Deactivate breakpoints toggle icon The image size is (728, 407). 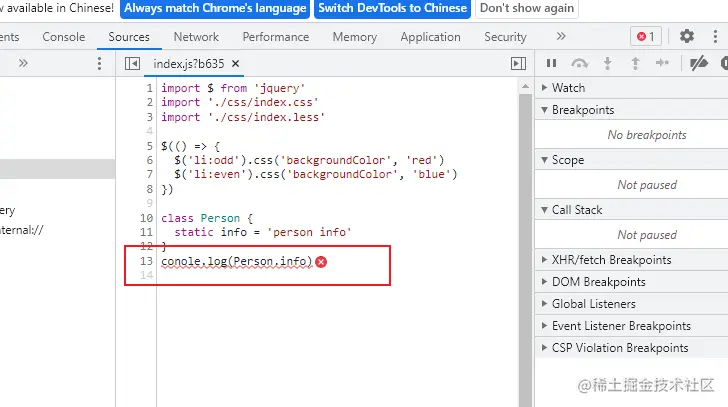point(698,63)
